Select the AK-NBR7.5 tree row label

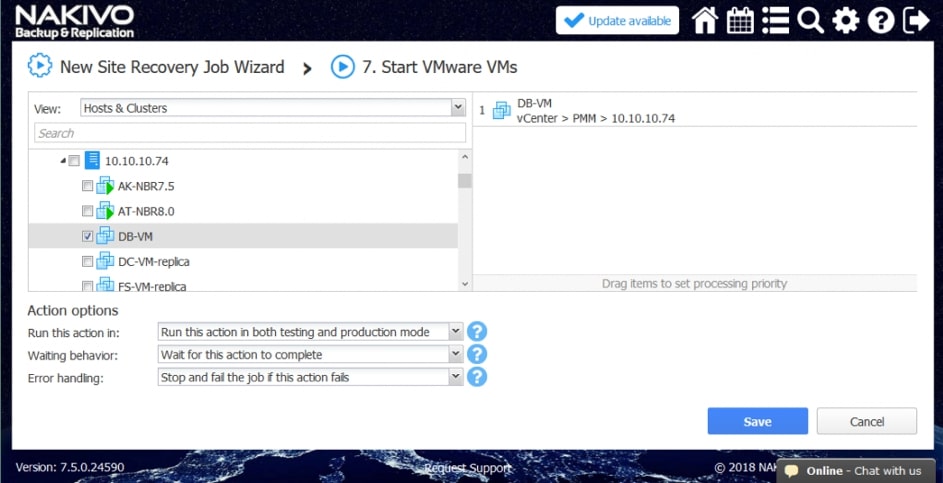coord(146,186)
